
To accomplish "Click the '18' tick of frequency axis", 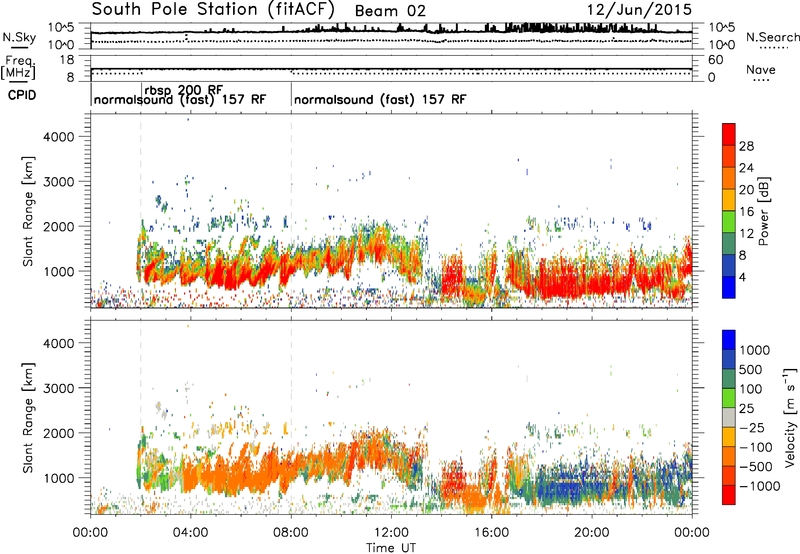I will [67, 60].
